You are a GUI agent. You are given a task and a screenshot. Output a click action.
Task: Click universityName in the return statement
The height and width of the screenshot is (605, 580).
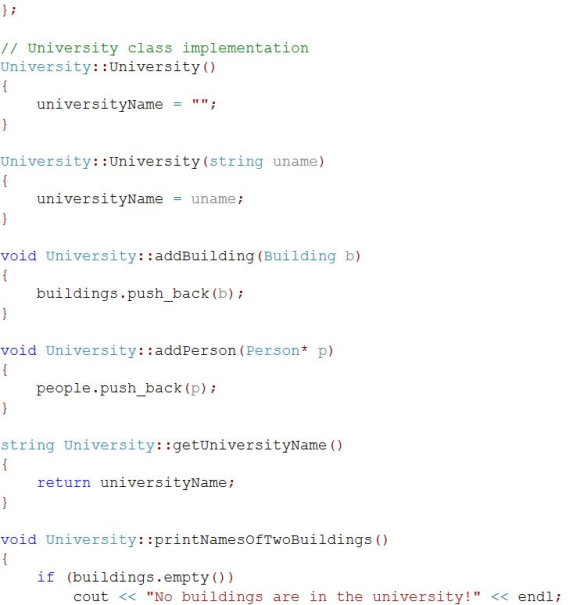[x=164, y=483]
